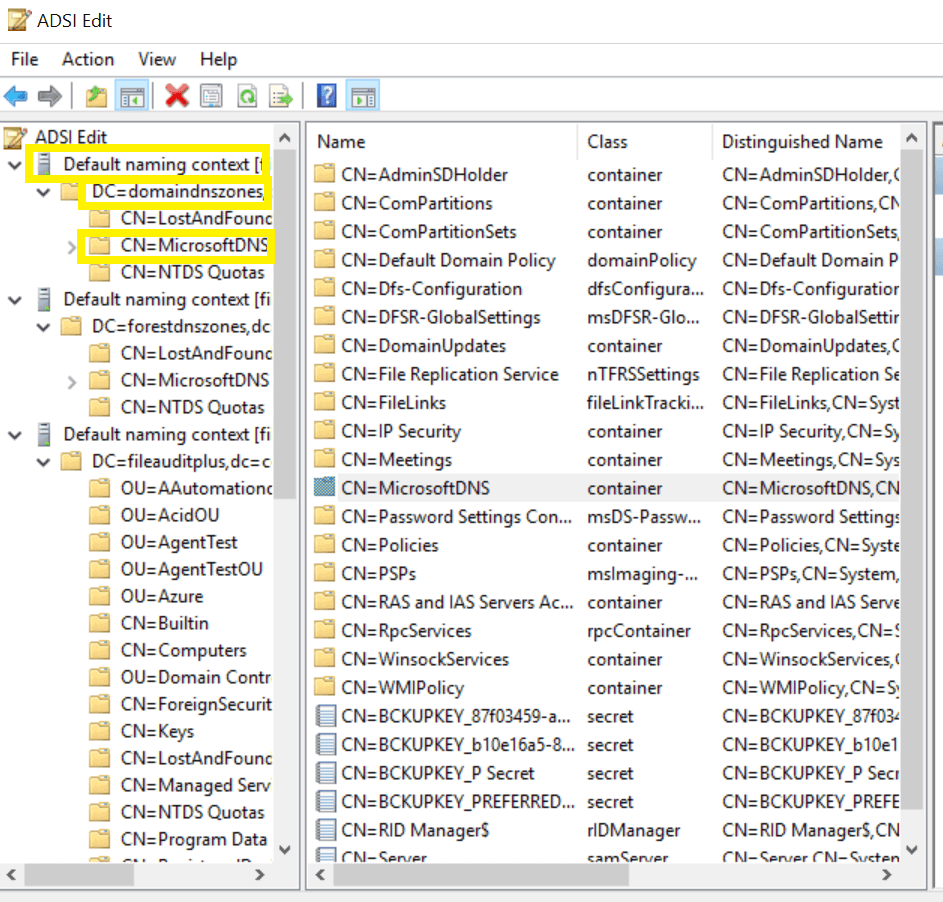The image size is (943, 902).
Task: Open the File menu
Action: pos(25,60)
